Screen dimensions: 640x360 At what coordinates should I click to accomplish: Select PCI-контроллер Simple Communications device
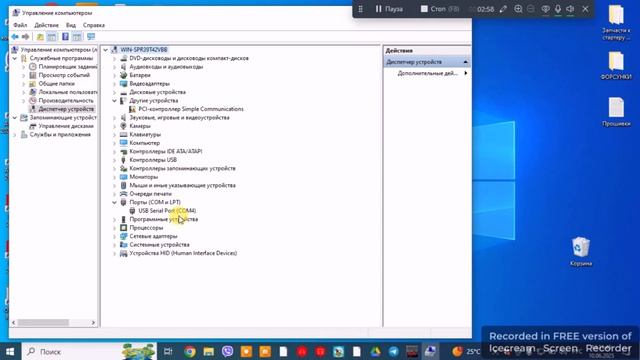(x=191, y=109)
